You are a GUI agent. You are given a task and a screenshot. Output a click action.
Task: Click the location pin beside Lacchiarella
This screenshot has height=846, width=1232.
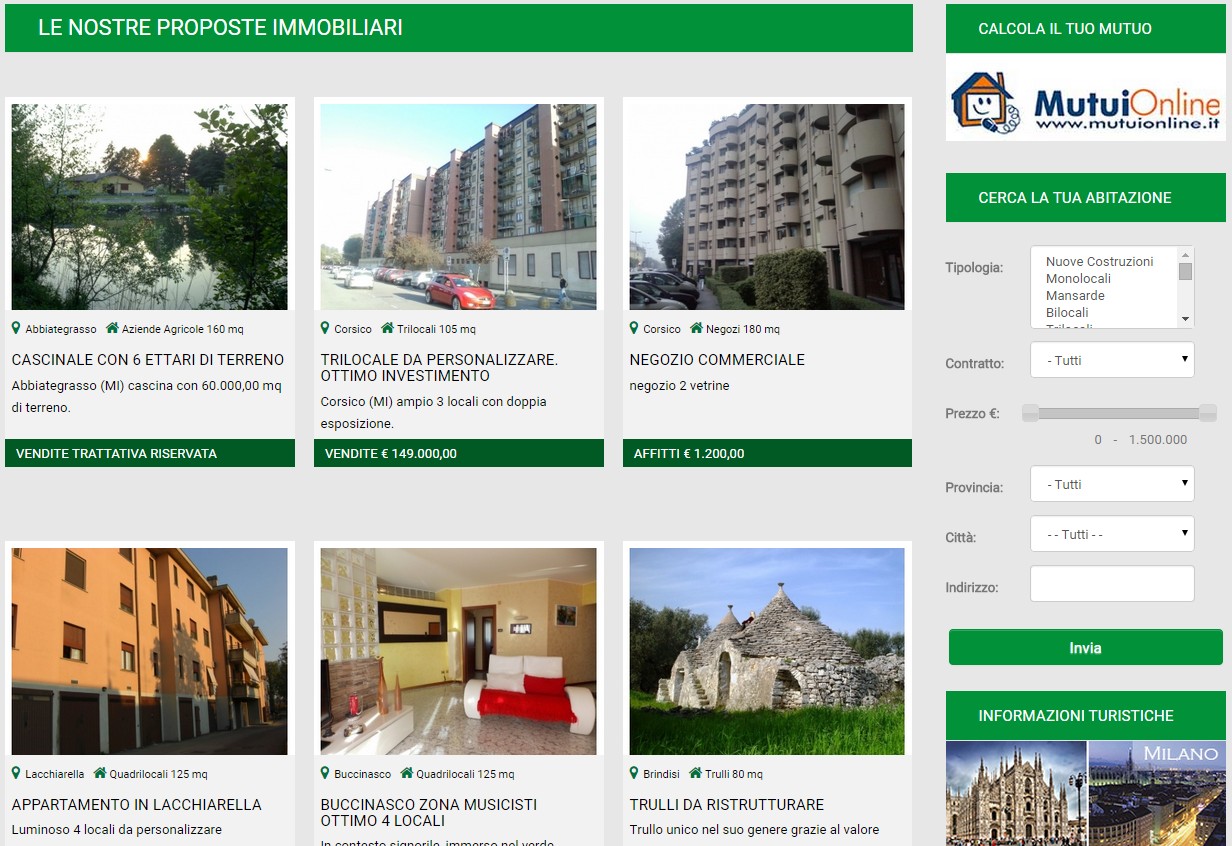16,773
